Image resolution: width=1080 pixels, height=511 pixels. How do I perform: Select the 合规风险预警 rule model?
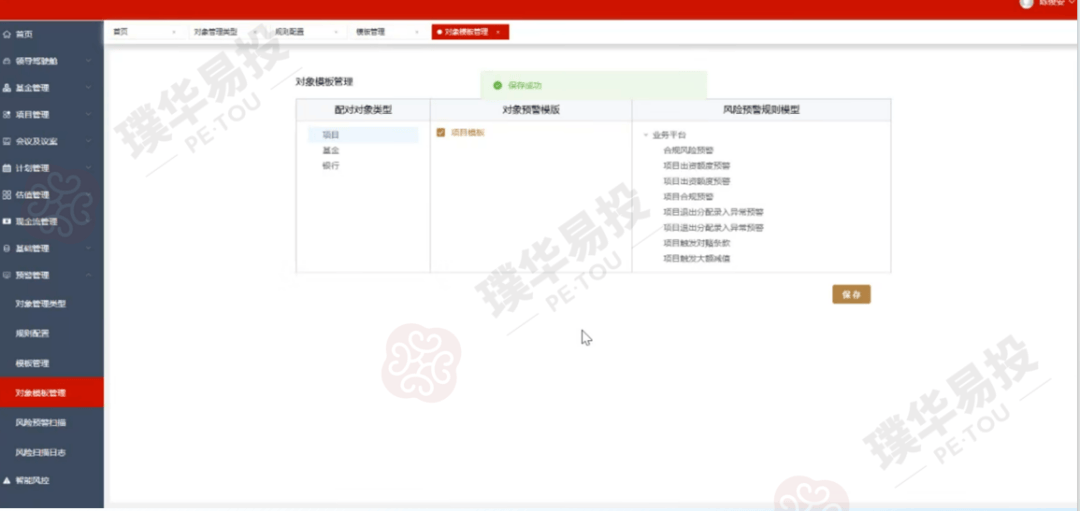coord(689,150)
